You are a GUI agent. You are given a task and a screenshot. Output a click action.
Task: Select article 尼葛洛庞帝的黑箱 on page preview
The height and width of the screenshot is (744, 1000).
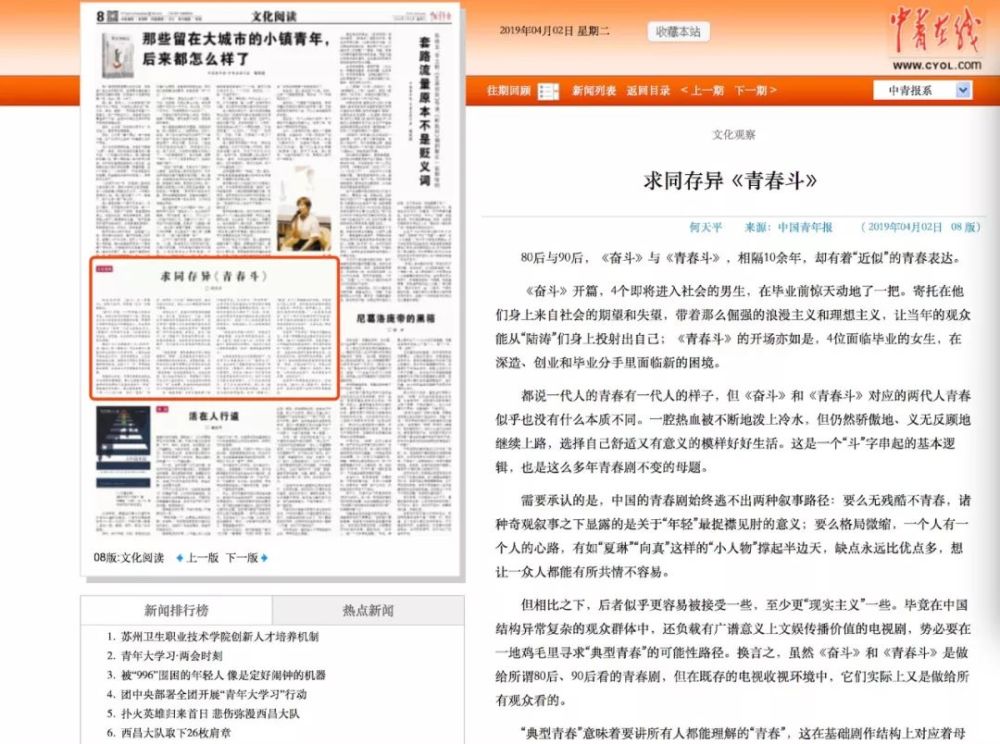click(395, 318)
